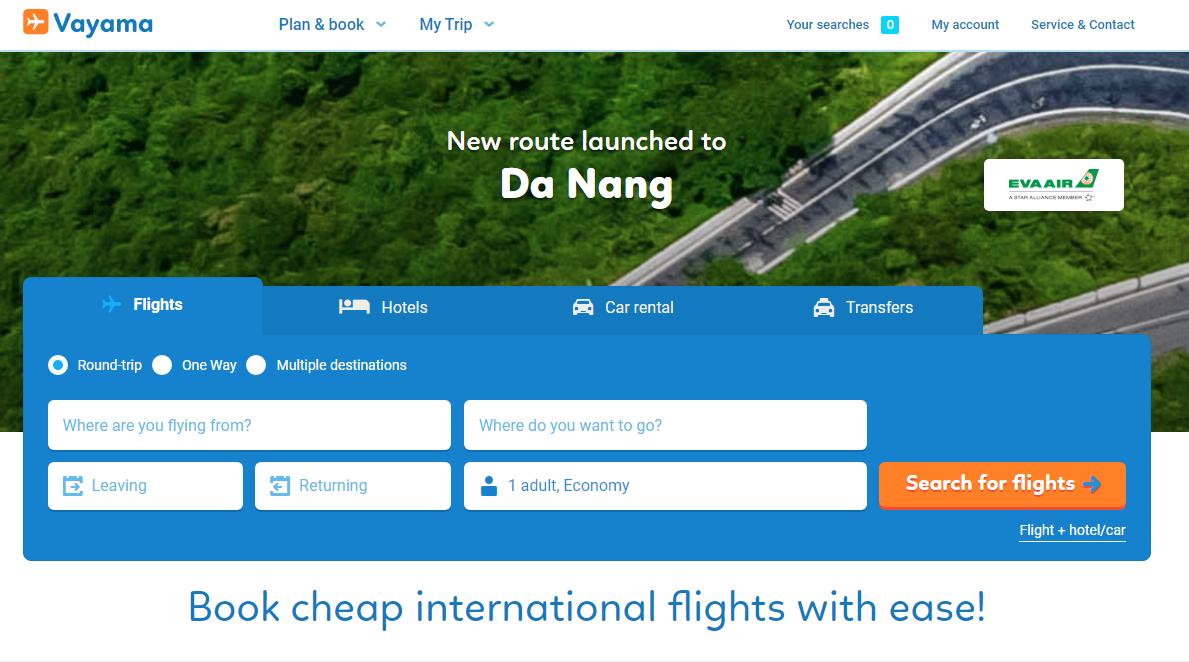
Task: Open the My account menu
Action: [x=965, y=24]
